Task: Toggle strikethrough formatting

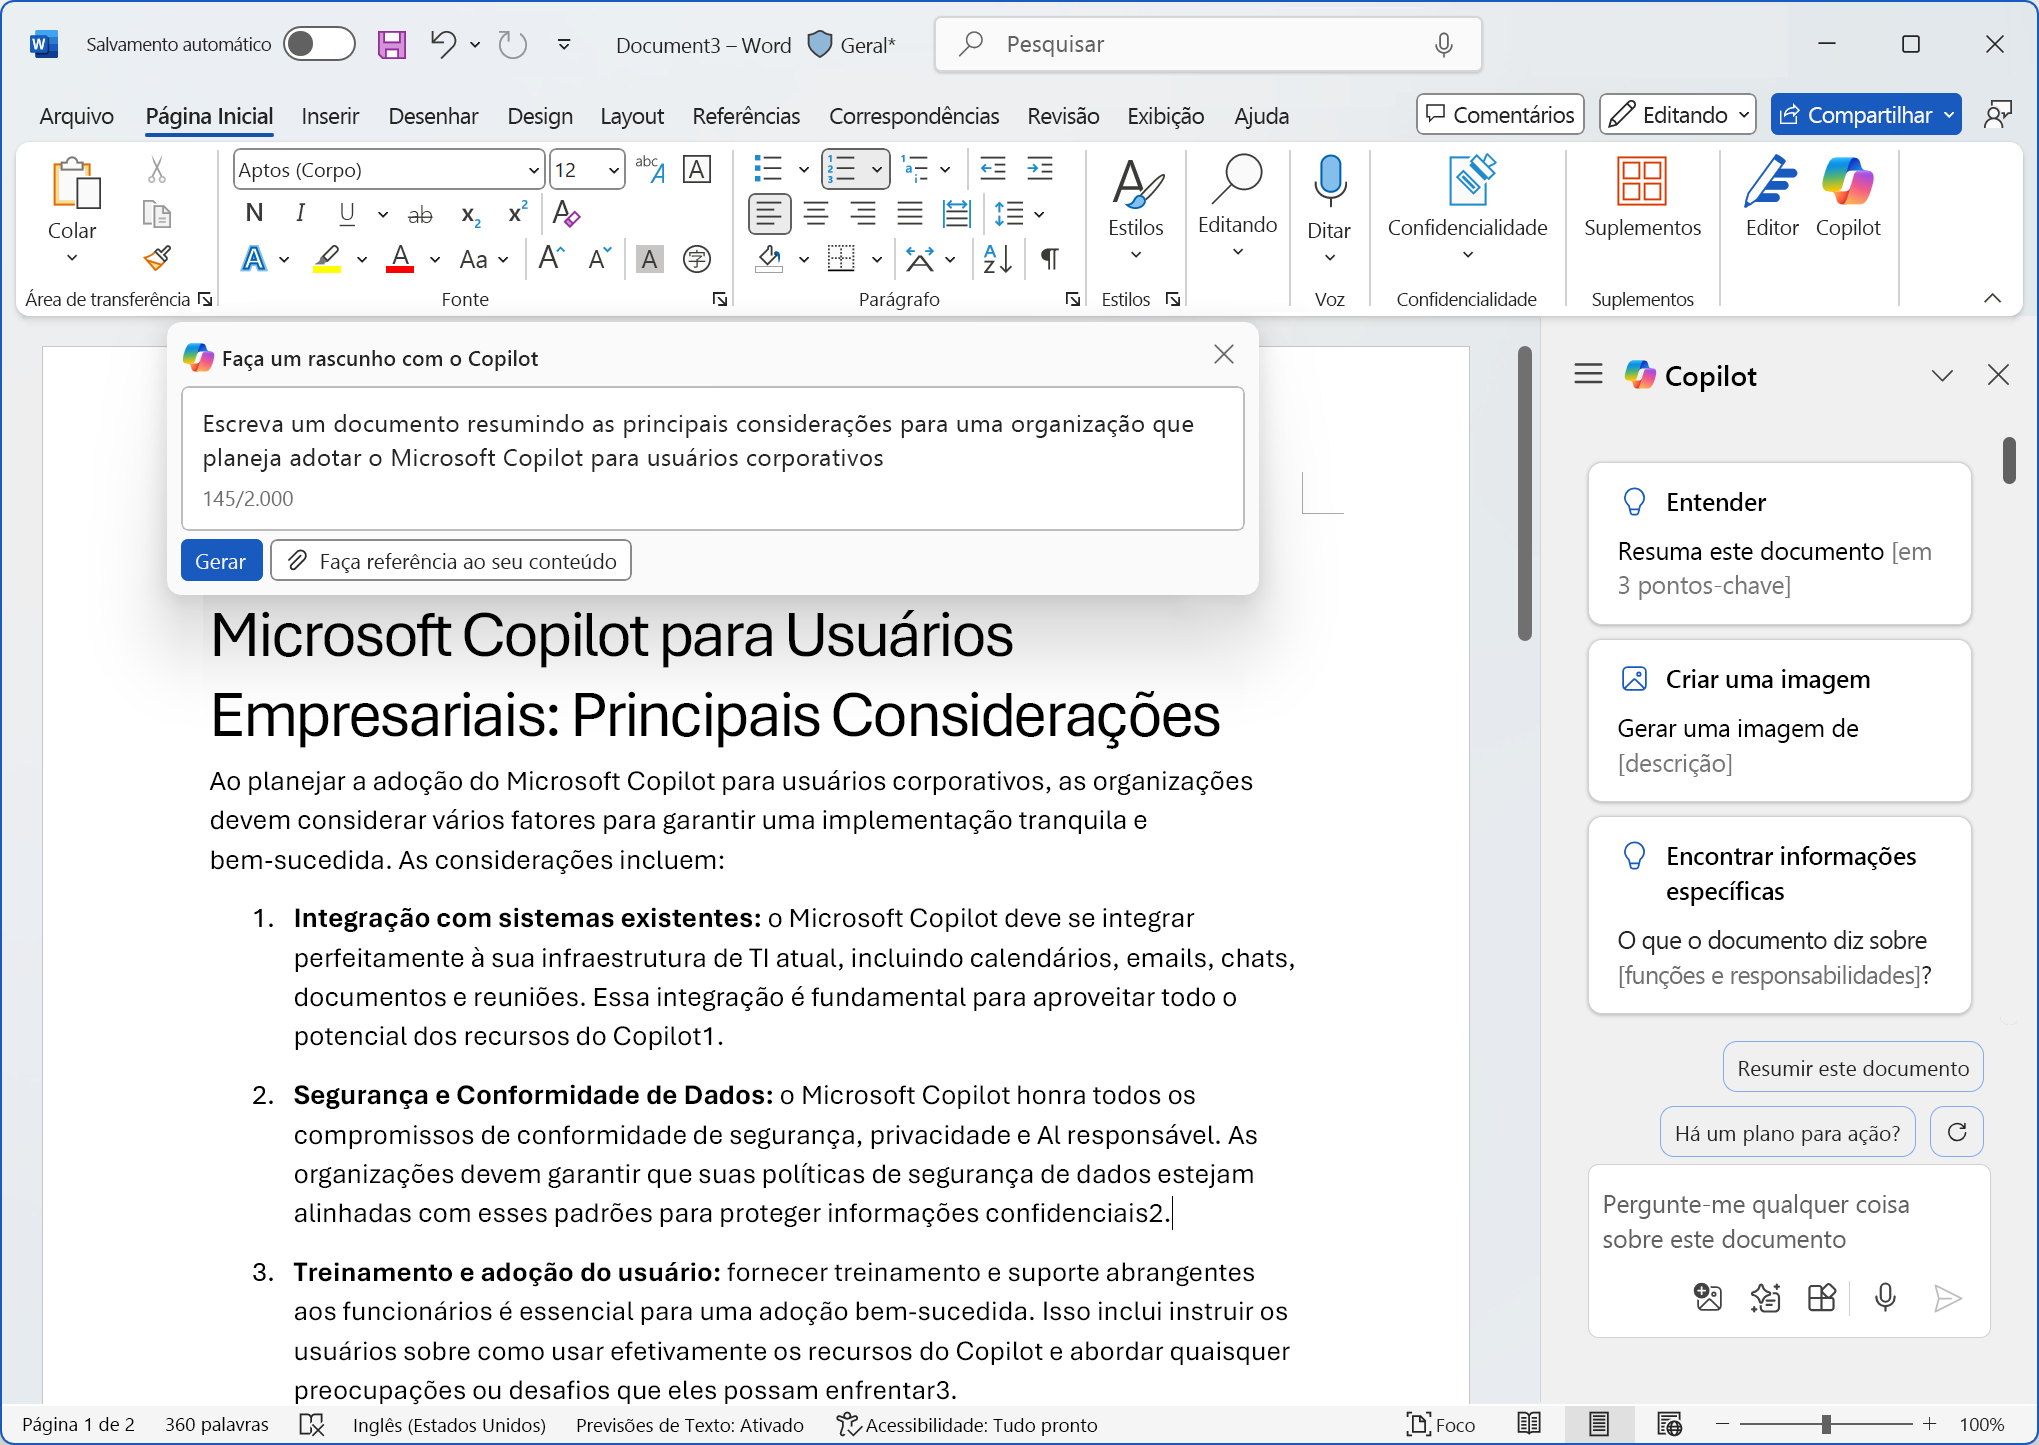Action: click(x=420, y=214)
